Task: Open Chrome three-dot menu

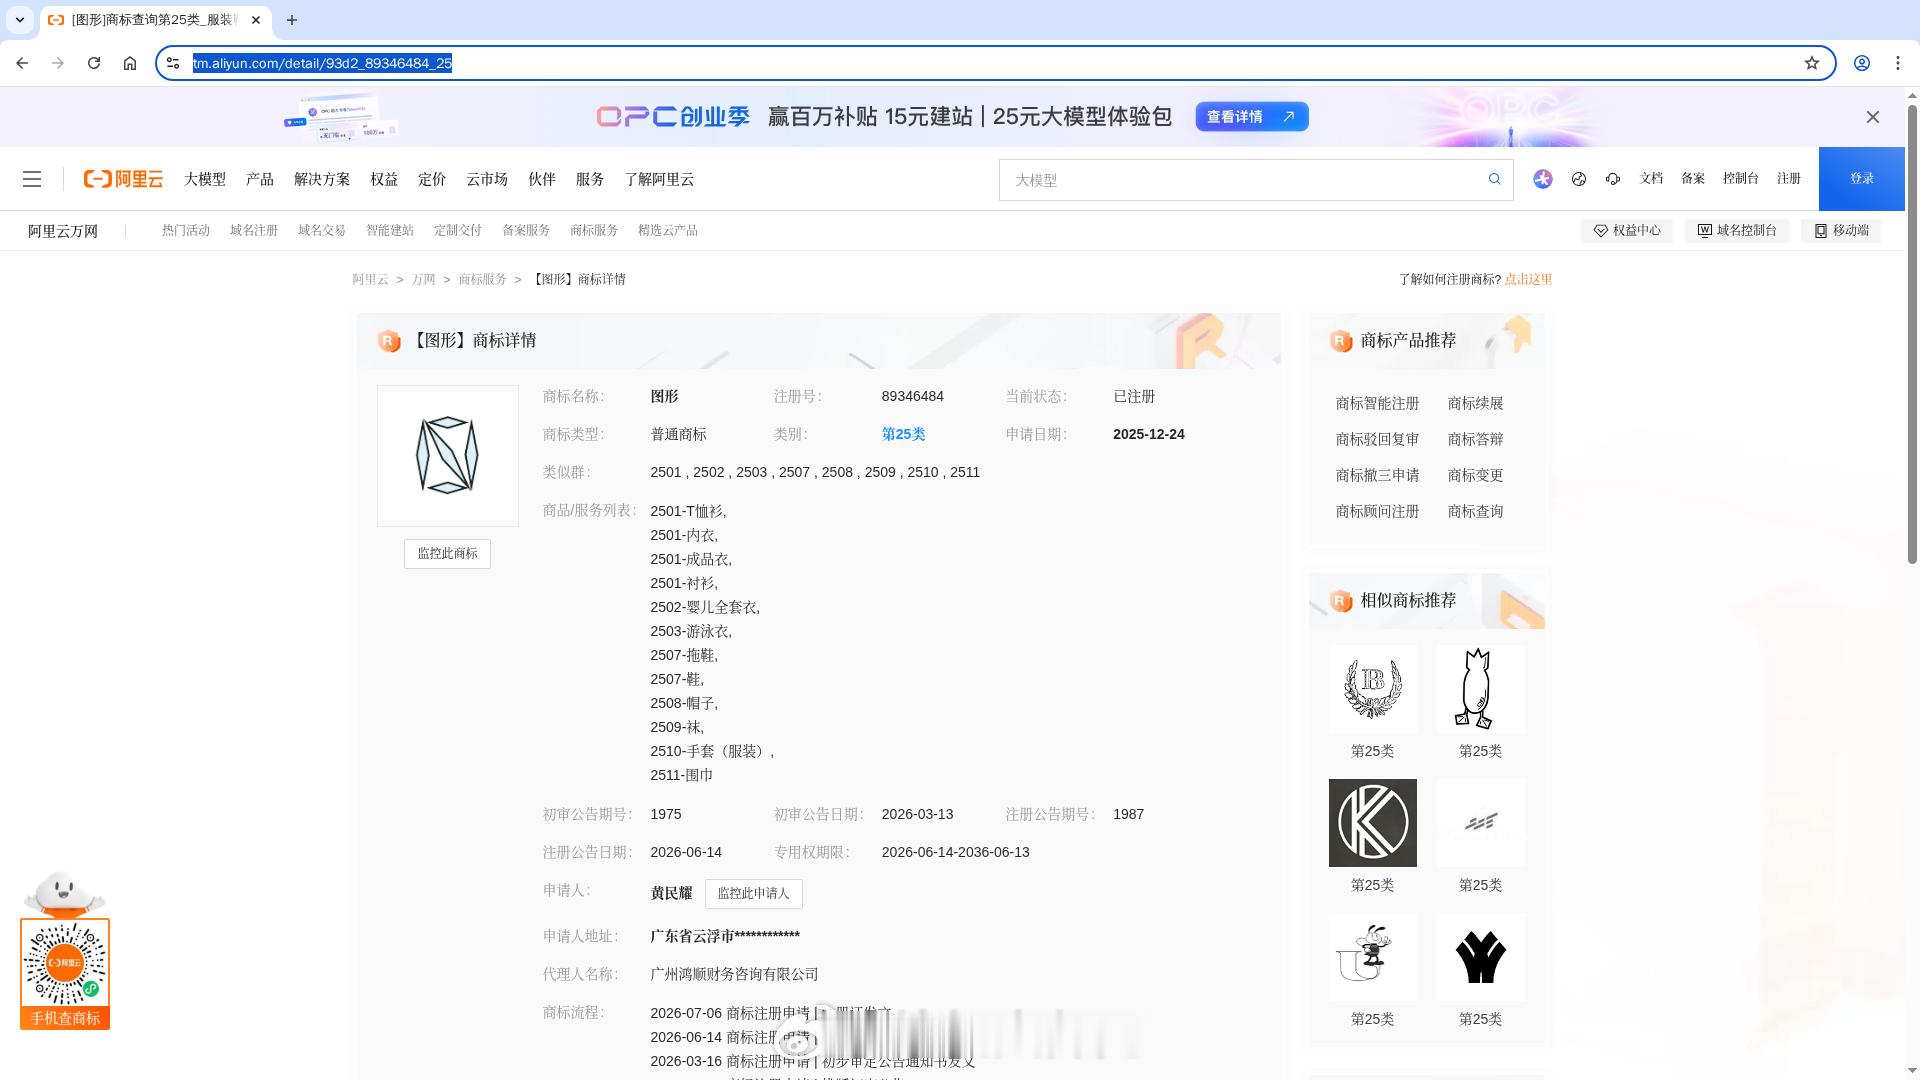Action: coord(1898,63)
